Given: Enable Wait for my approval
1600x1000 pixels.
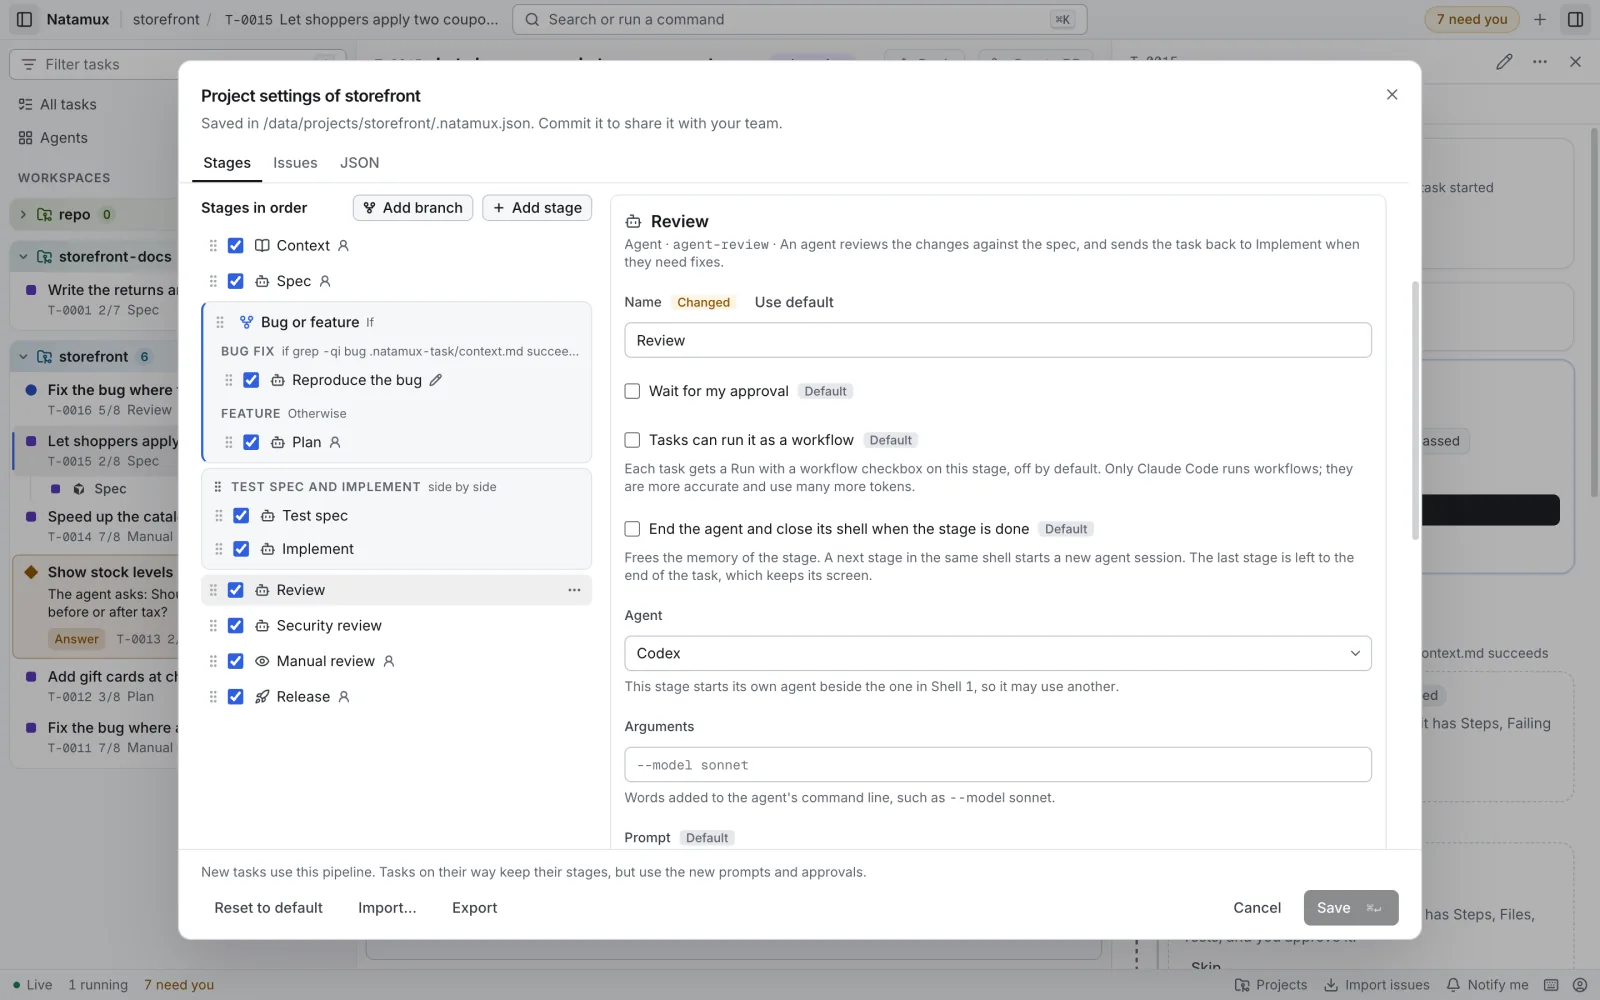Looking at the screenshot, I should click(632, 391).
